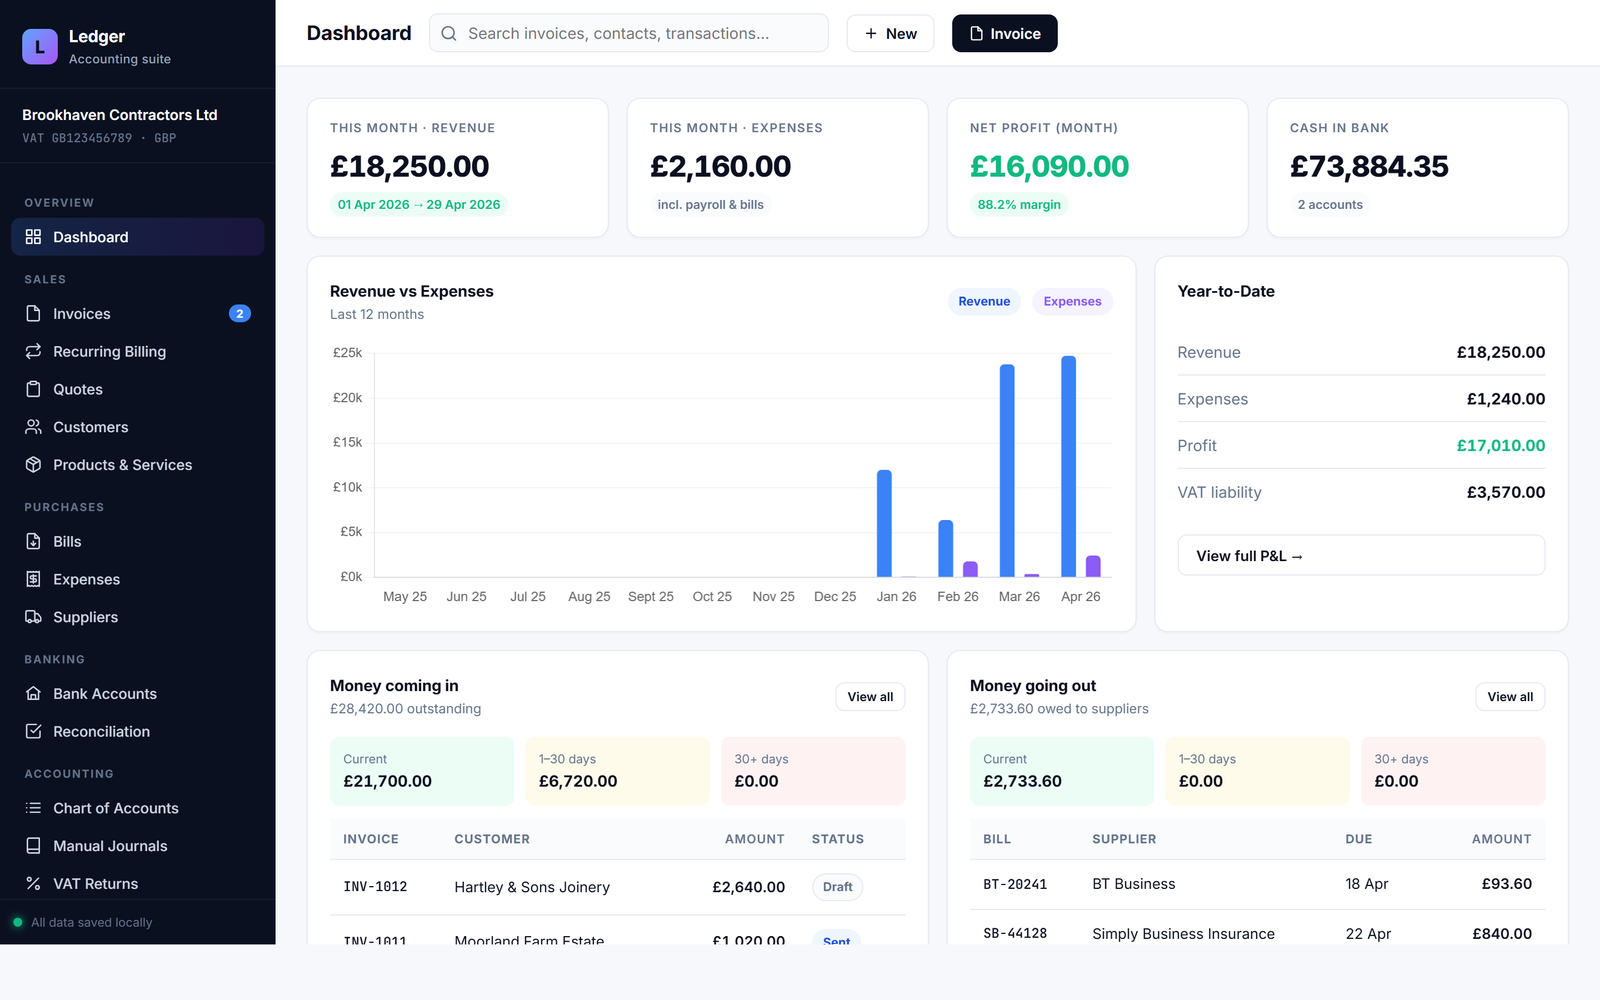Screen dimensions: 1600x1000
Task: Toggle the Draft status on INV-1012
Action: tap(837, 887)
